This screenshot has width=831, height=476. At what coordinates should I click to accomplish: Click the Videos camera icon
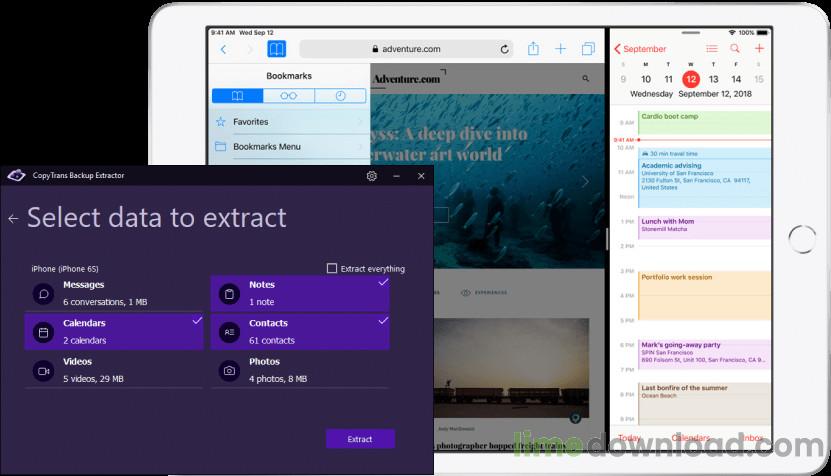(x=43, y=371)
